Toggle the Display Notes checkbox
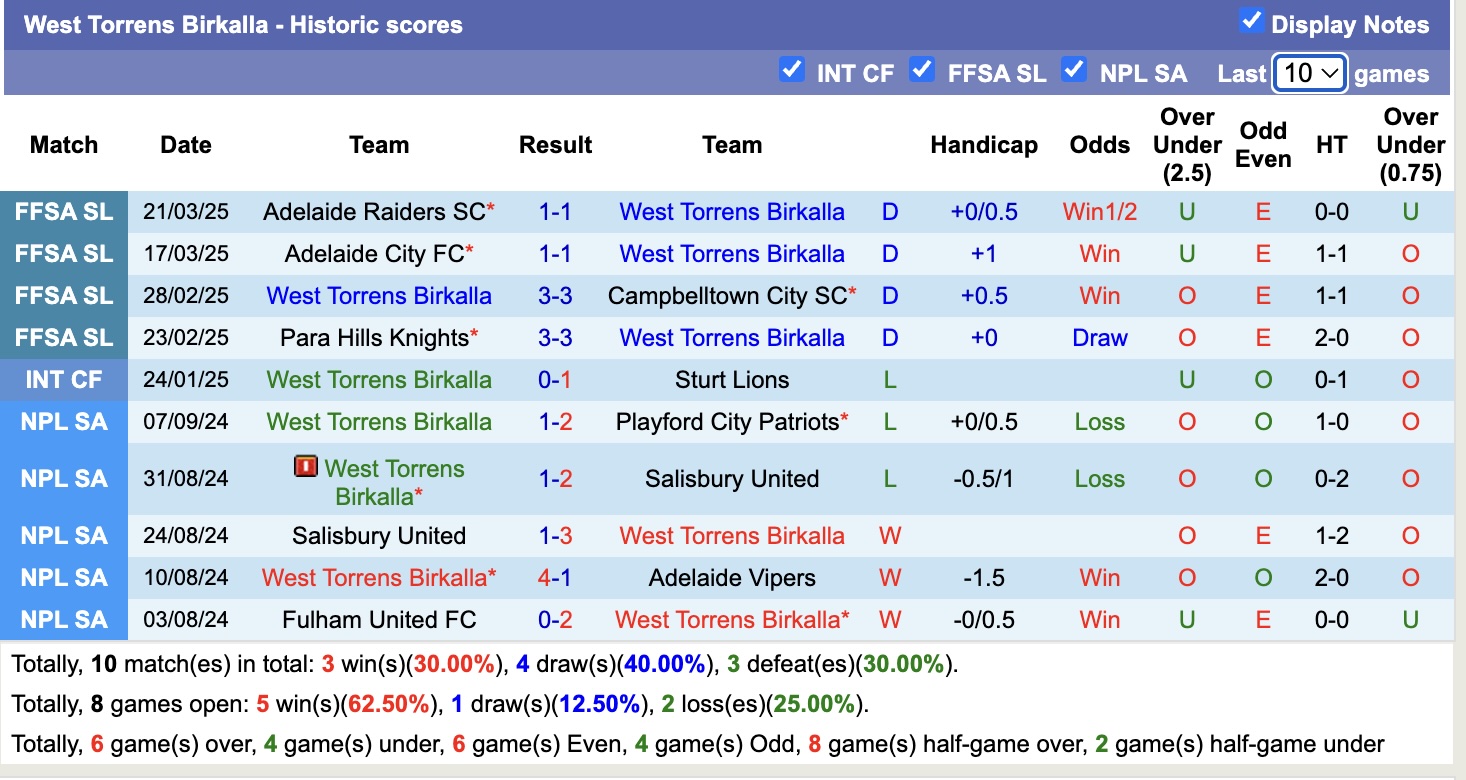1466x780 pixels. pyautogui.click(x=1251, y=21)
